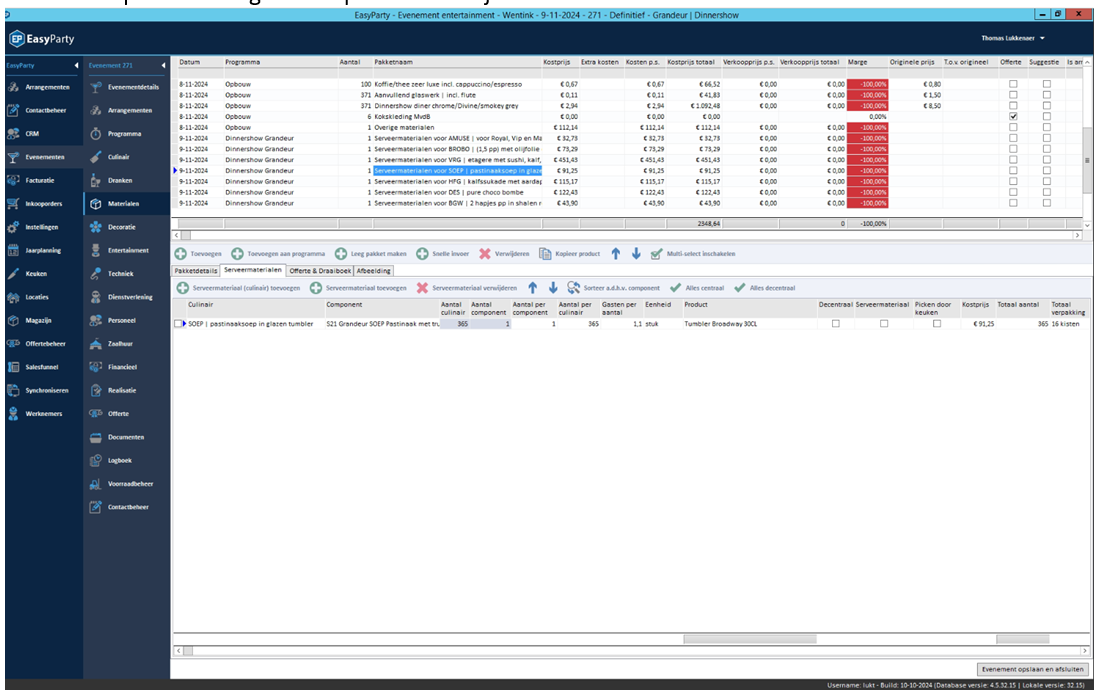Screen dimensions: 1100x695
Task: Click Serveermateriaal verwijderen
Action: [x=467, y=288]
